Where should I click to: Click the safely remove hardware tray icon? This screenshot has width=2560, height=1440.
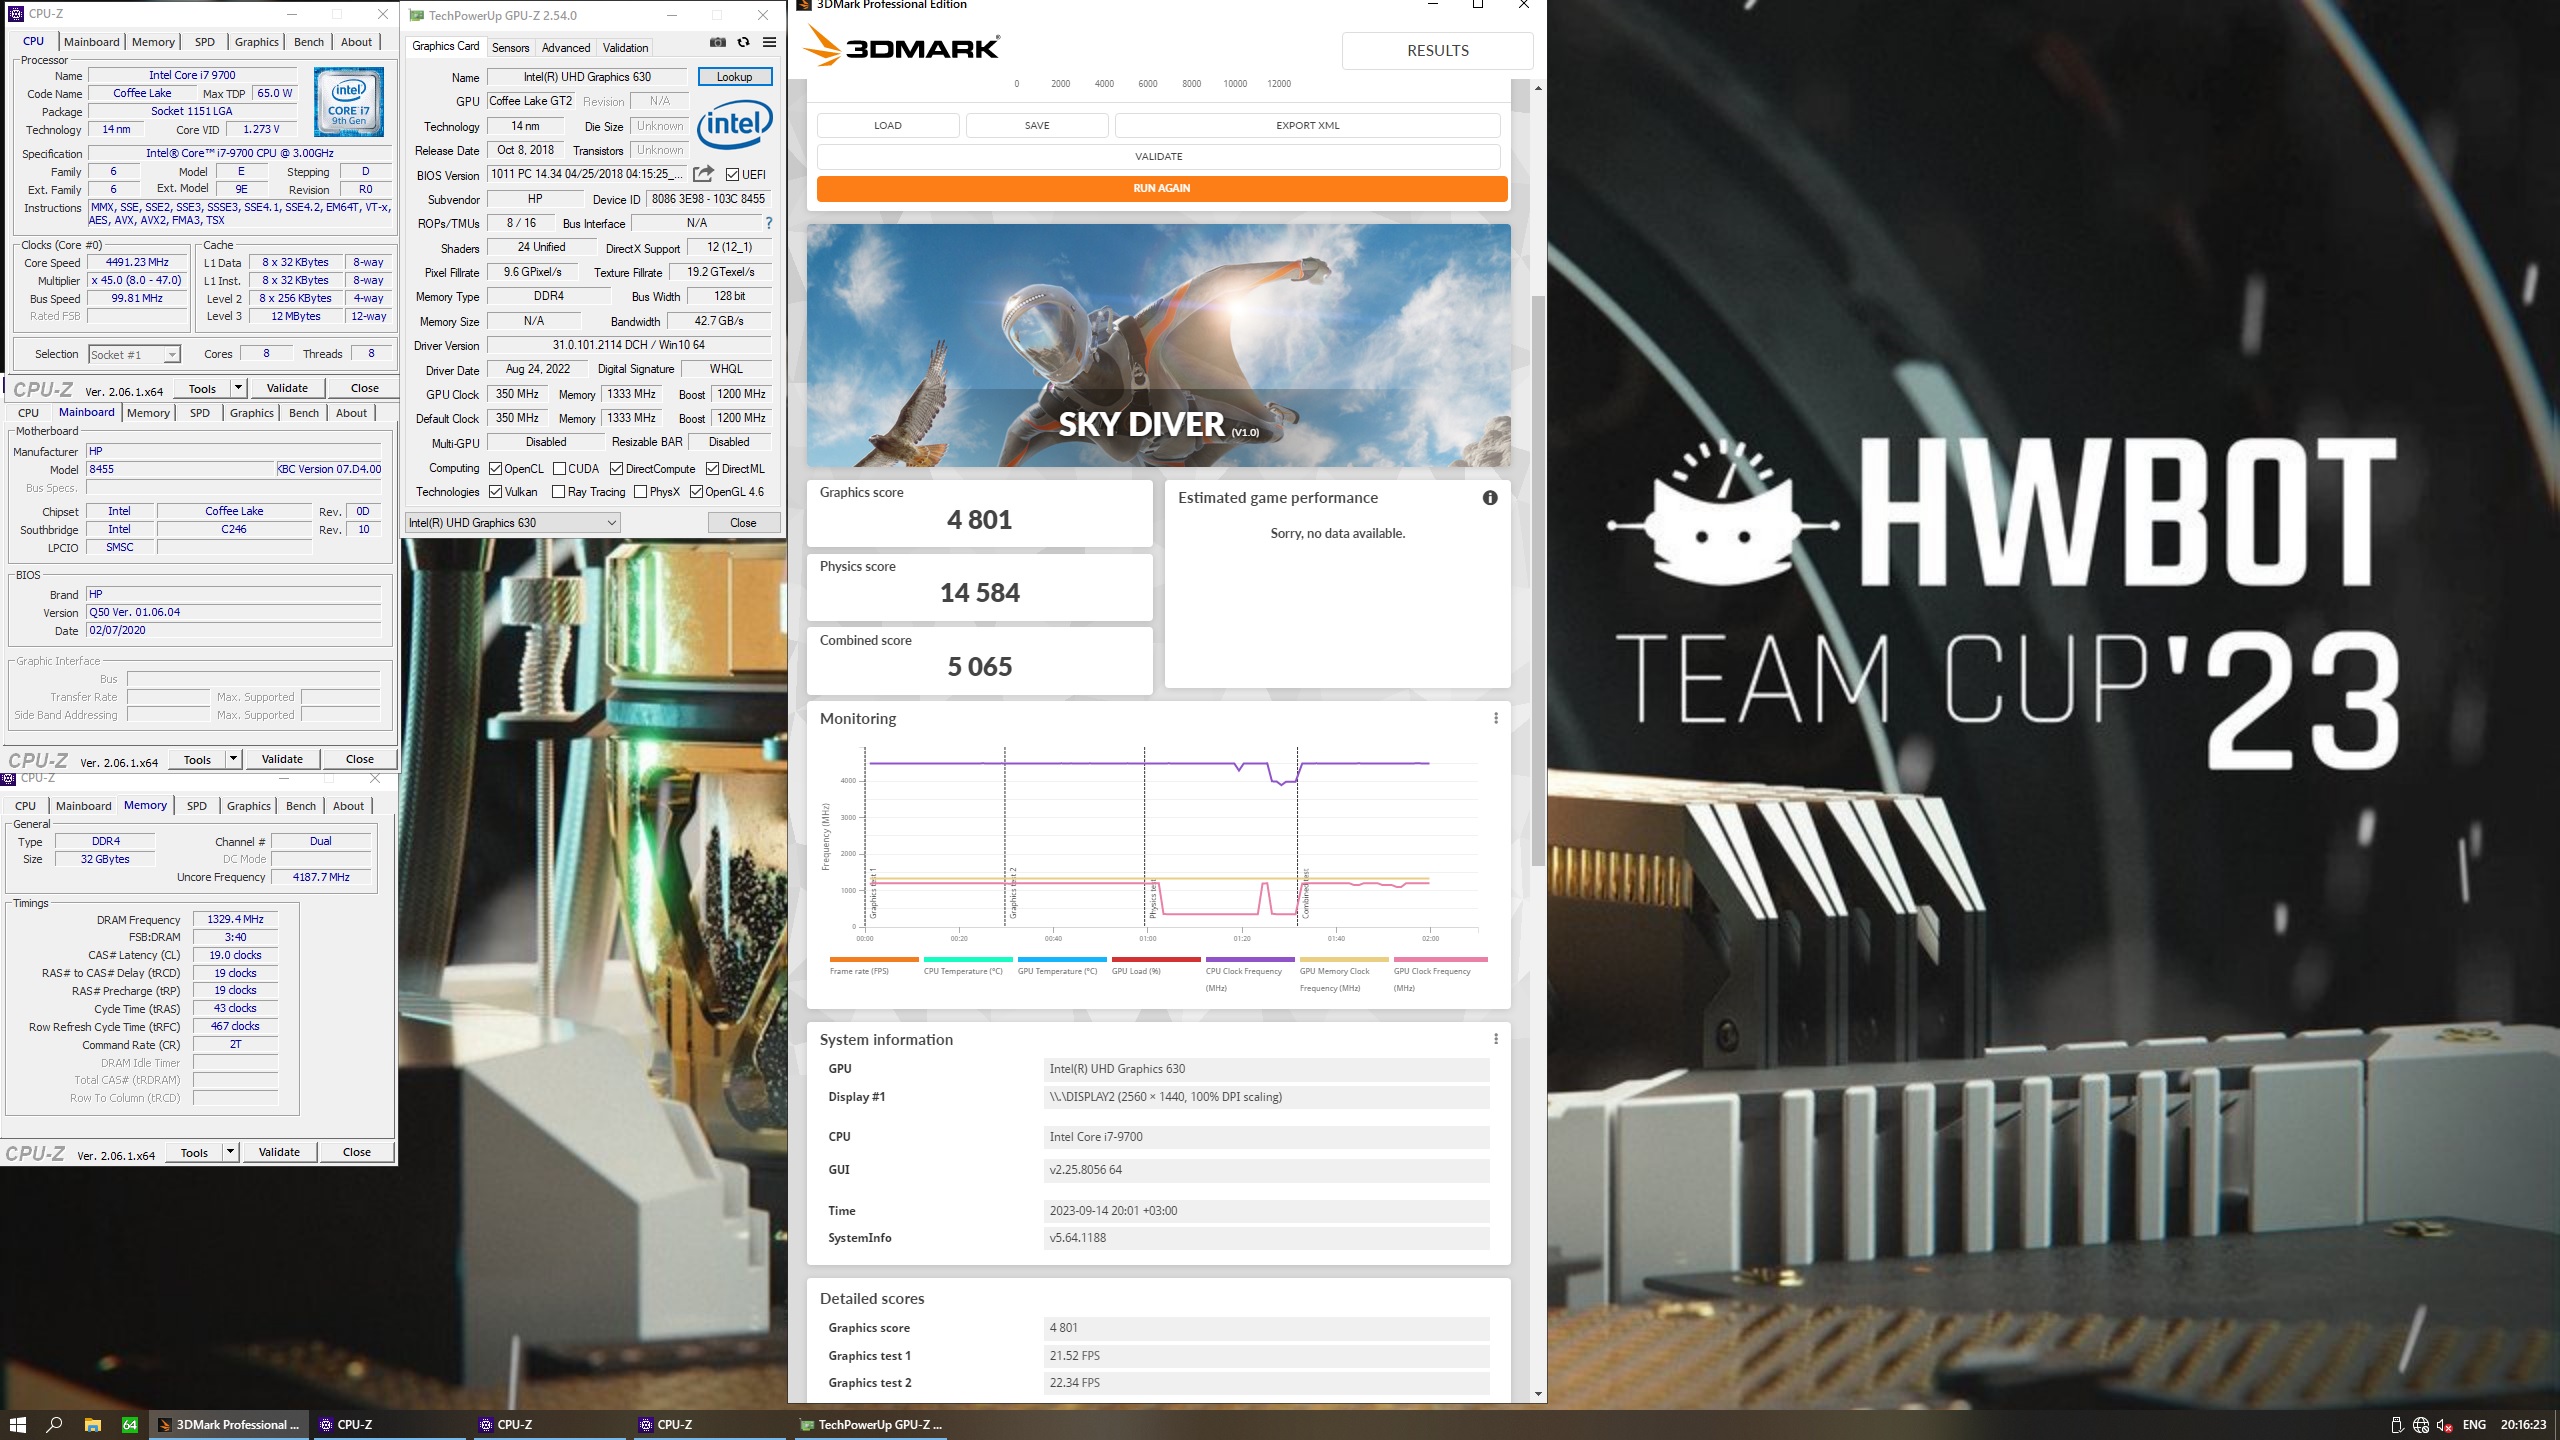pos(2397,1425)
